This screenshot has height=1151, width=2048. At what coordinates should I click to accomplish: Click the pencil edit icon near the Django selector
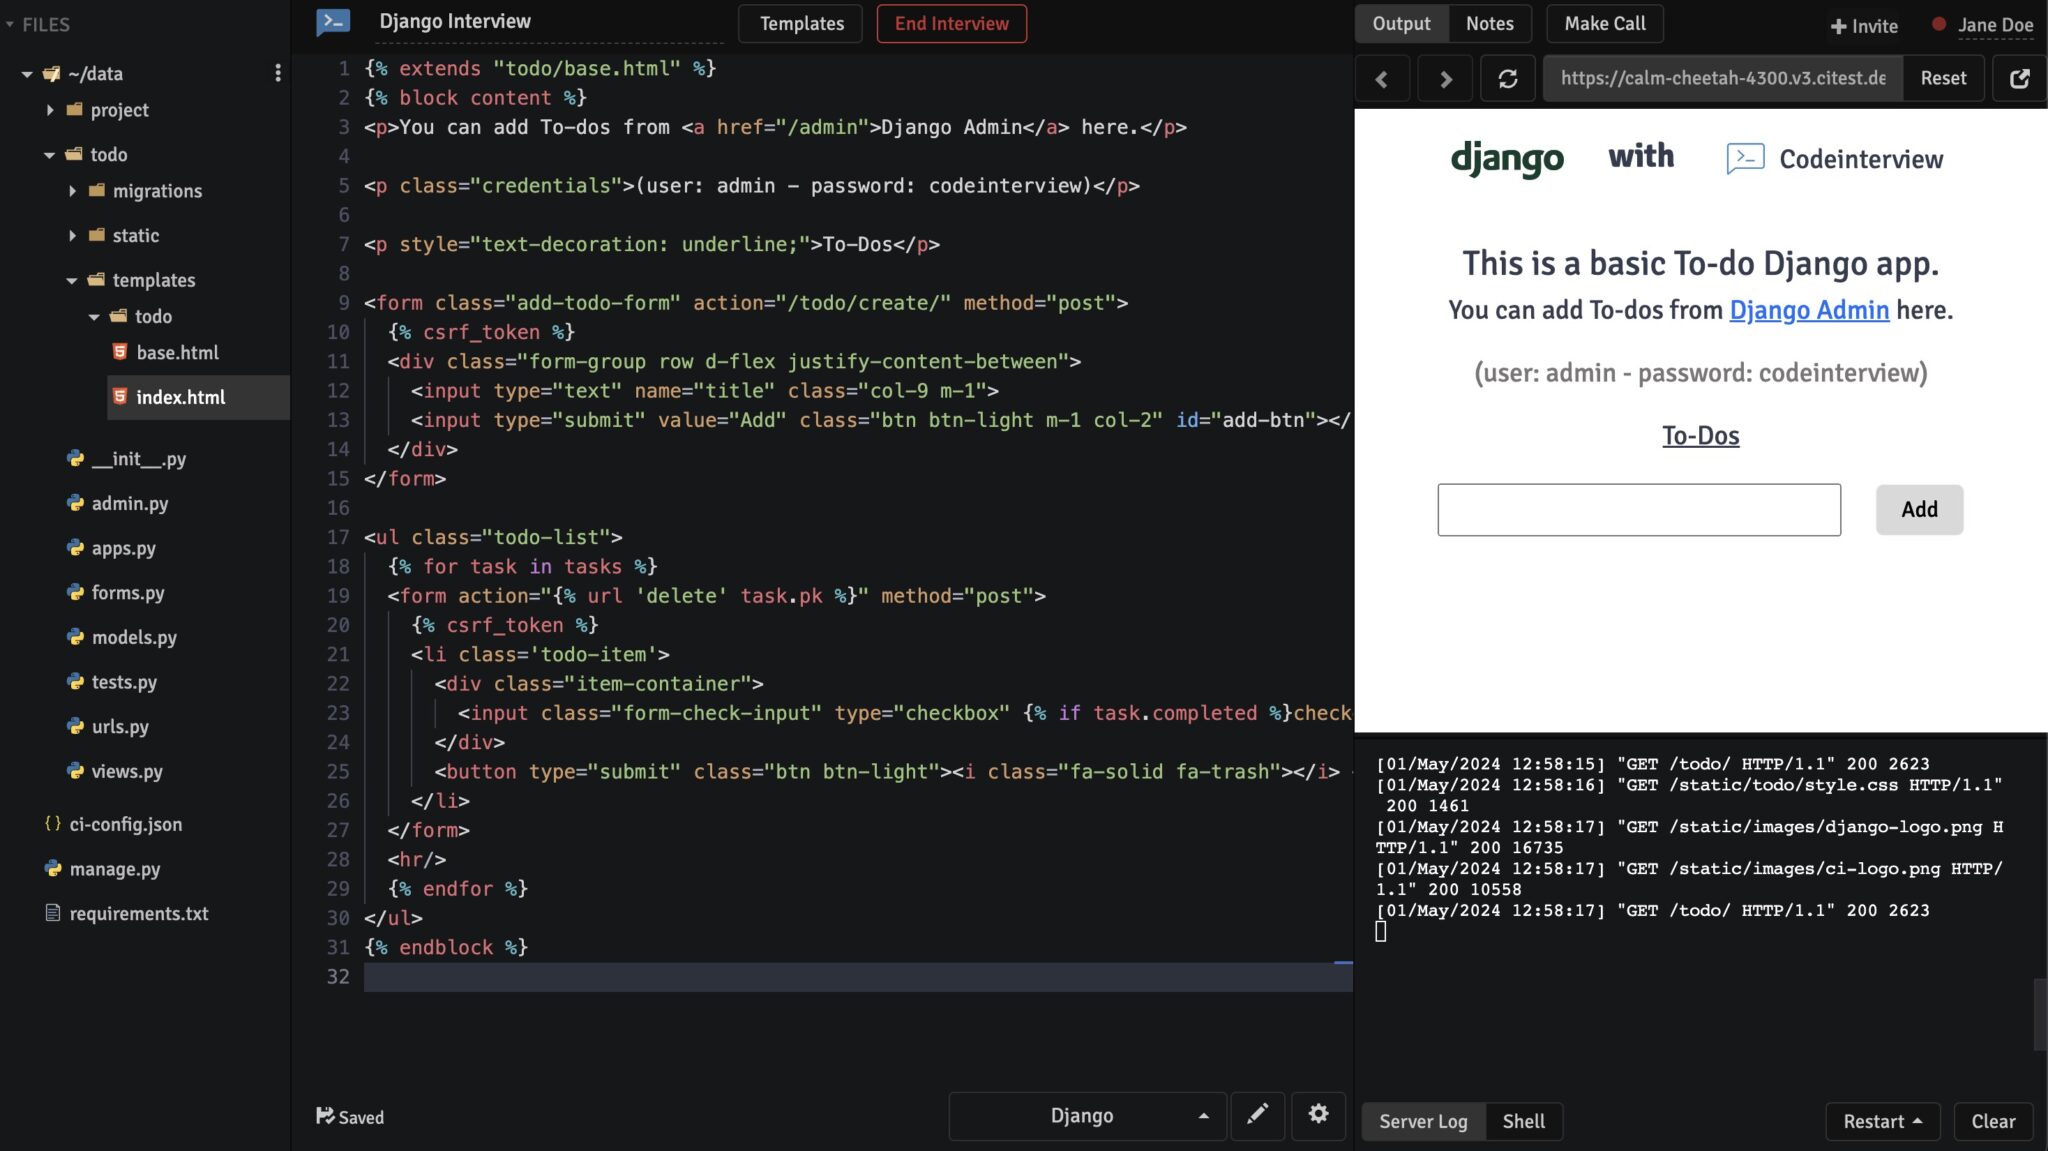[x=1257, y=1115]
